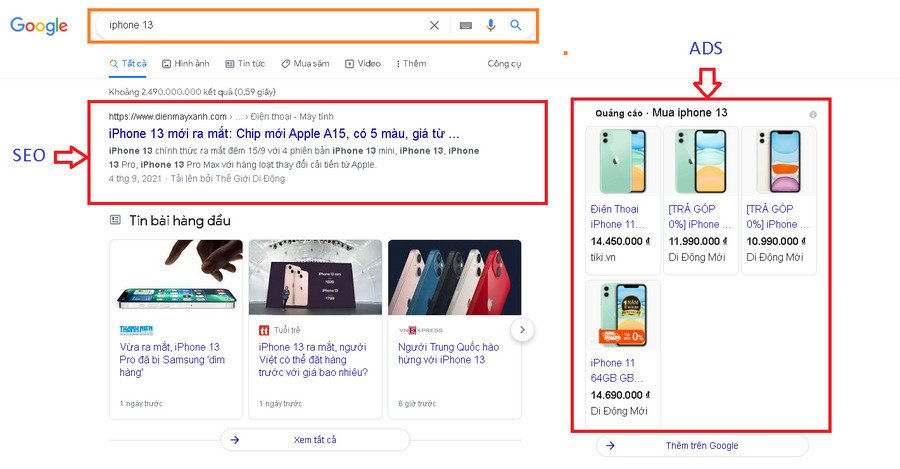900x469 pixels.
Task: Click inside the iphone 13 search field
Action: [x=260, y=25]
